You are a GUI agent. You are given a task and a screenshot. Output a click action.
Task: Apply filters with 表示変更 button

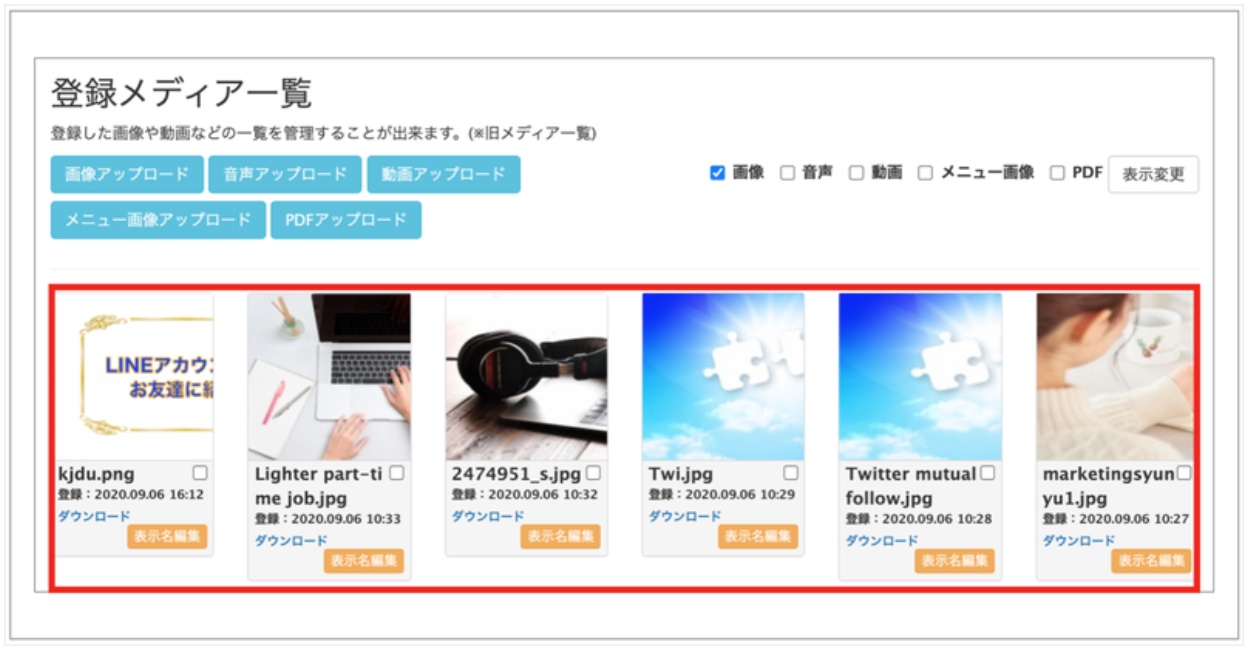coord(1153,174)
